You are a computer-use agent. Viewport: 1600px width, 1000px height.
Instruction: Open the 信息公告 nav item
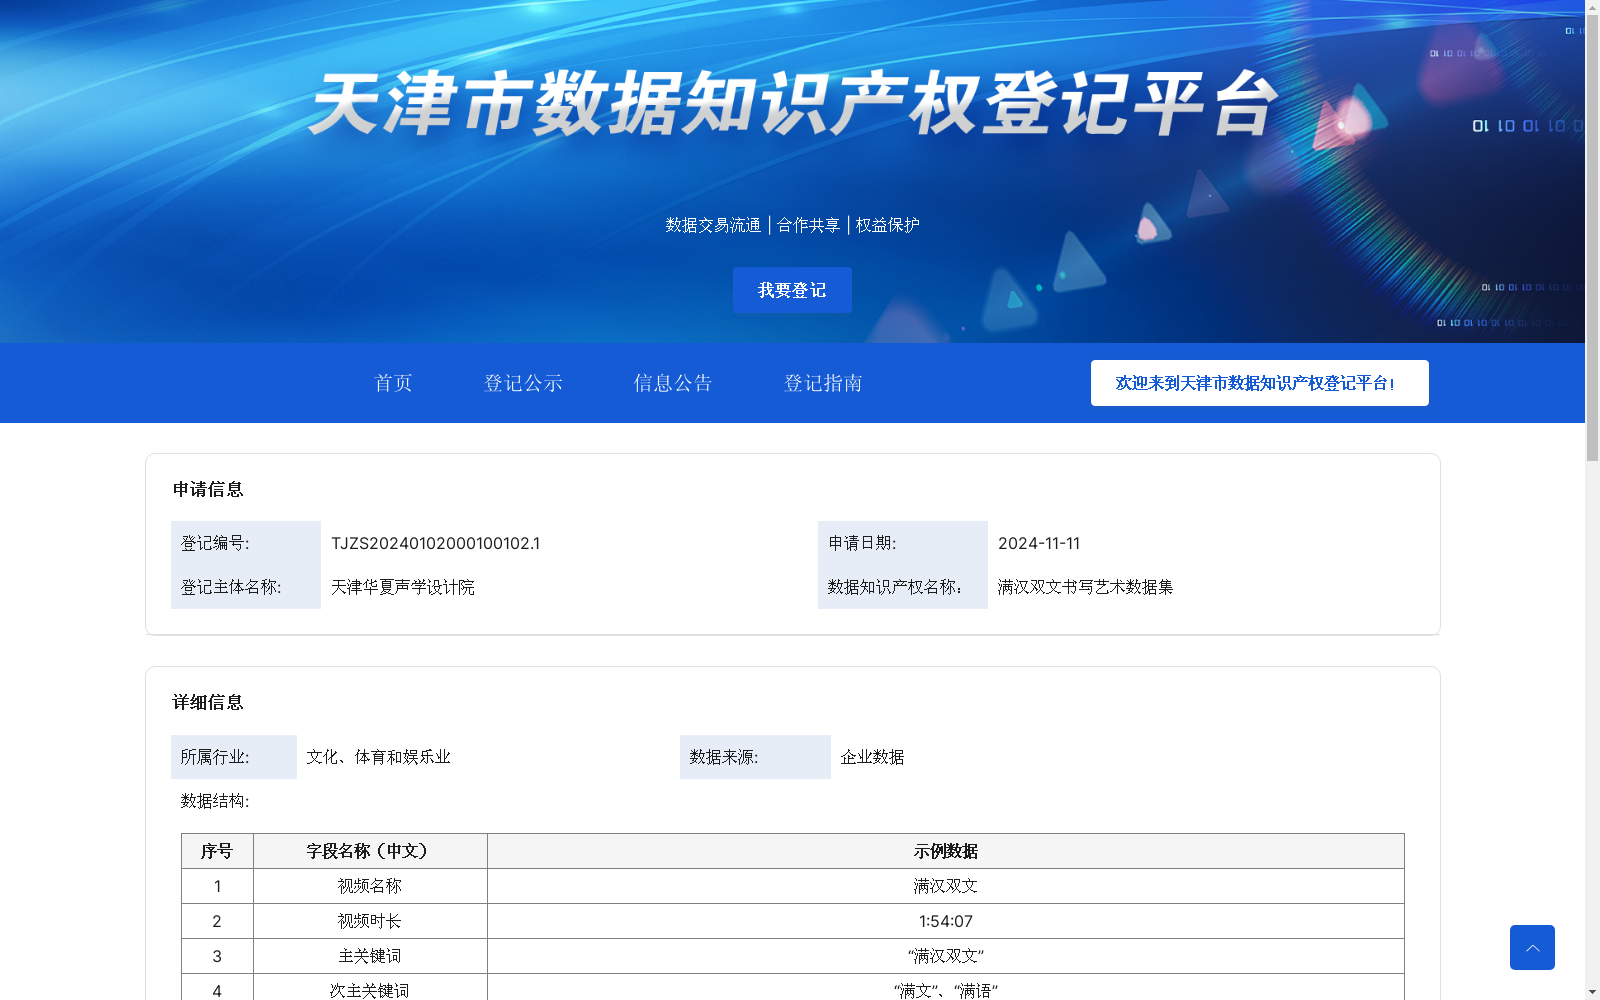click(x=673, y=383)
